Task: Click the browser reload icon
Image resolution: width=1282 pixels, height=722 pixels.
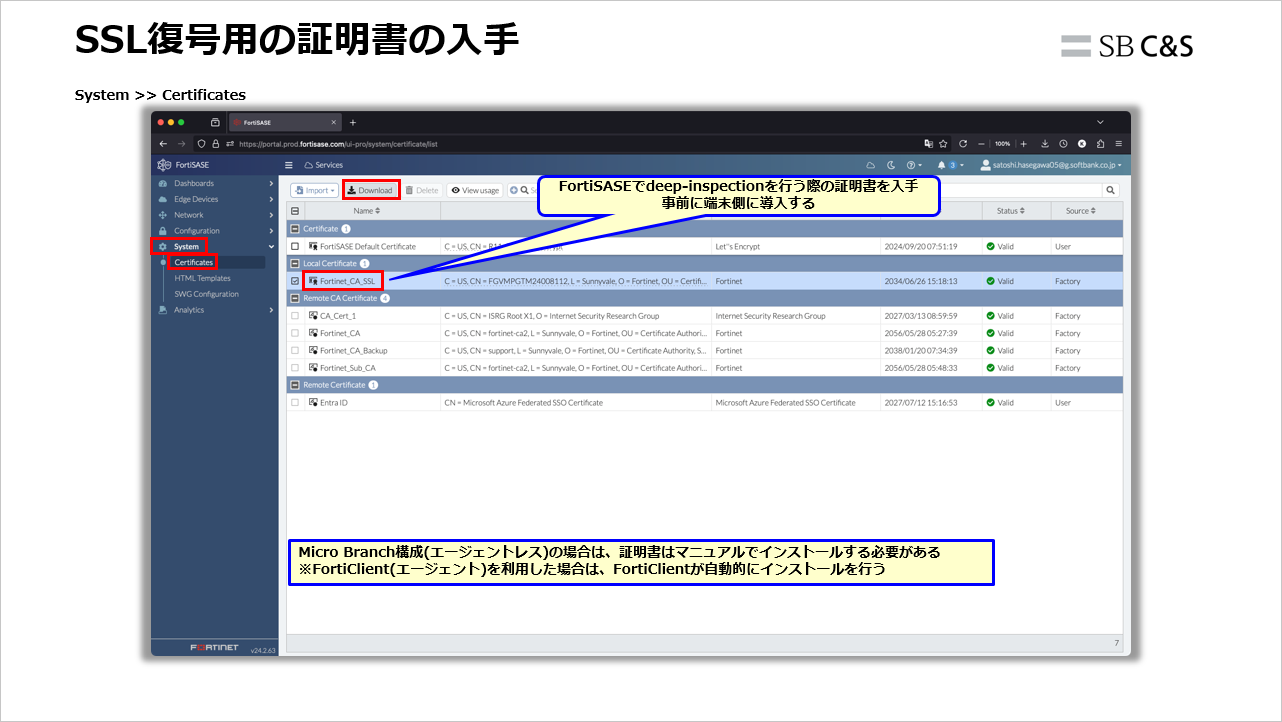Action: click(x=962, y=143)
